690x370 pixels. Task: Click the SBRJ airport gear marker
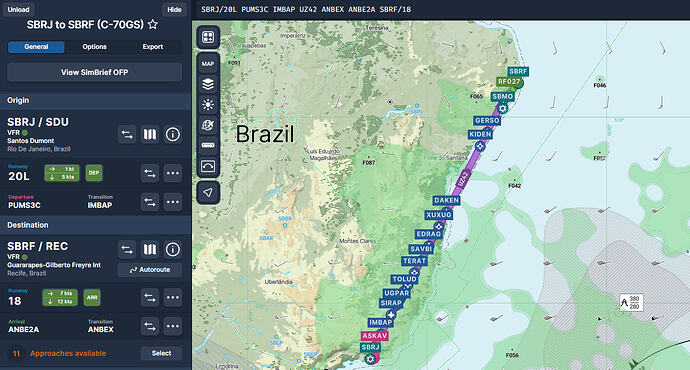(371, 359)
